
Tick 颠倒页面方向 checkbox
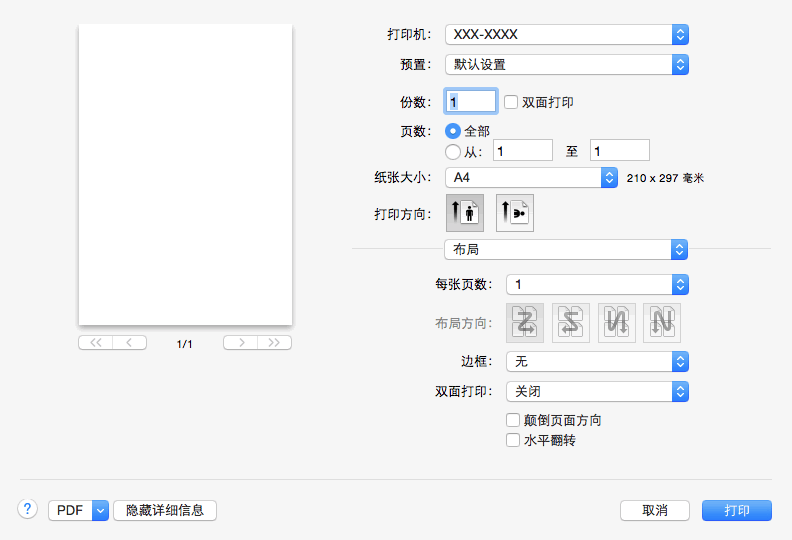513,420
